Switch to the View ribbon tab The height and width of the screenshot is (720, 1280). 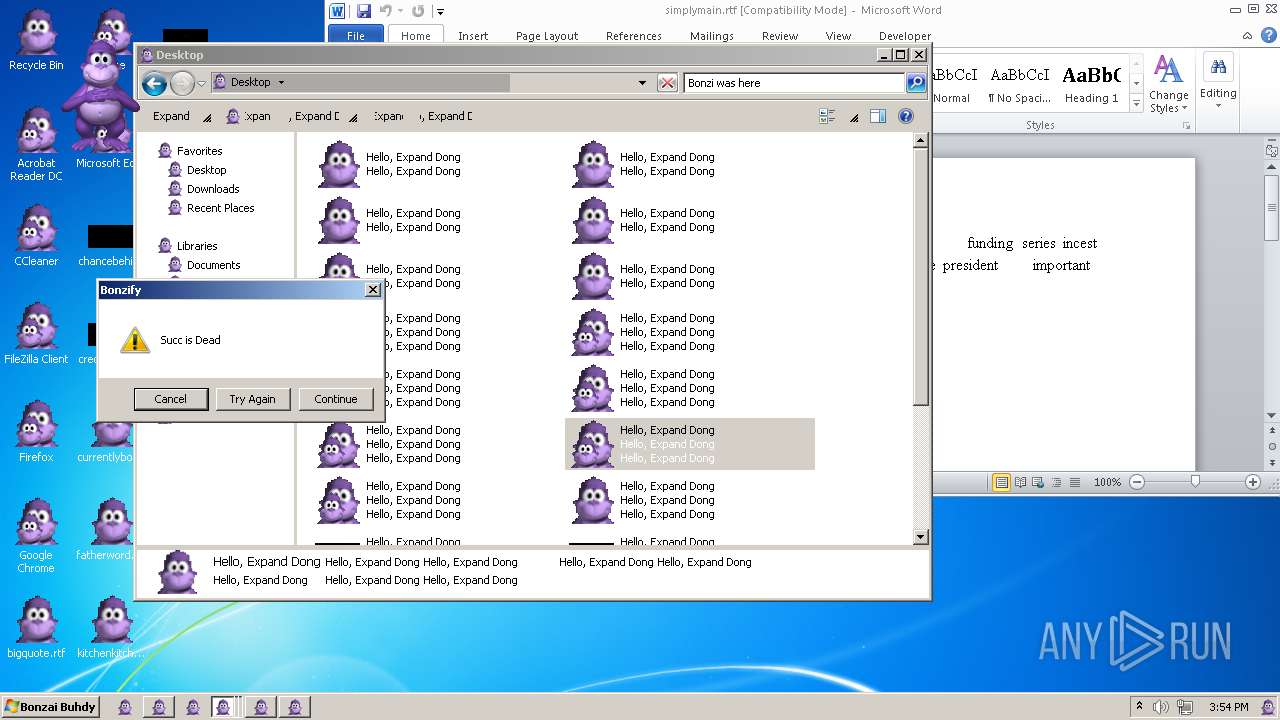pyautogui.click(x=838, y=35)
